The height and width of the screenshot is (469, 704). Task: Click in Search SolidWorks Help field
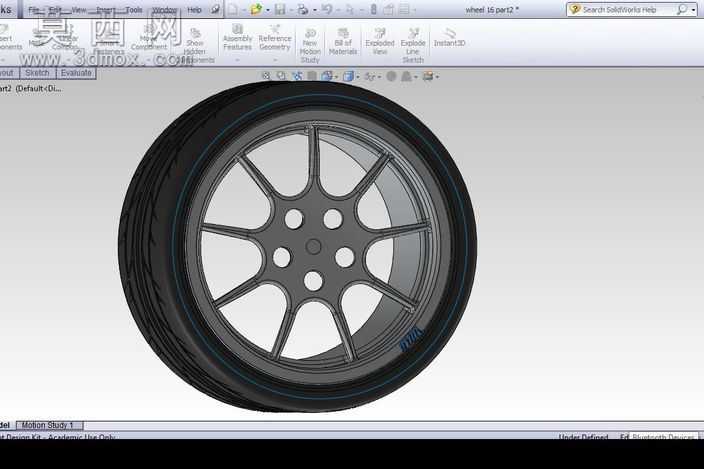click(x=620, y=9)
